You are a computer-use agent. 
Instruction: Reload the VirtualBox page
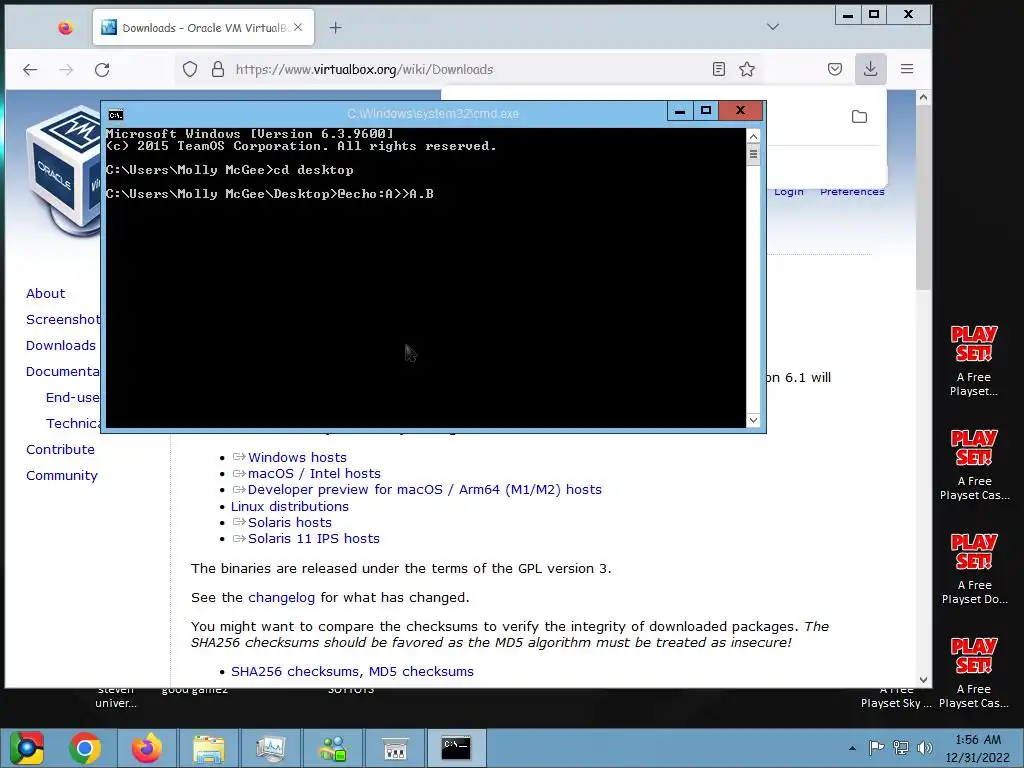(102, 70)
